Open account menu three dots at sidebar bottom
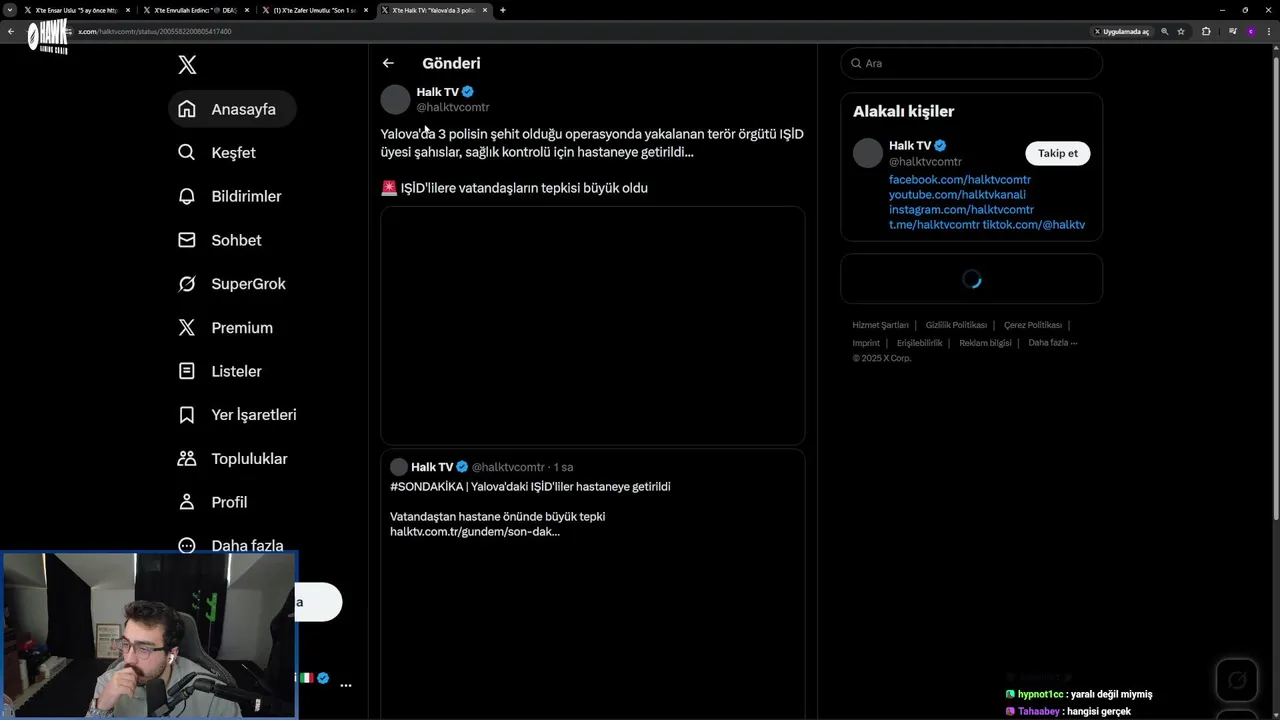The width and height of the screenshot is (1280, 720). (346, 685)
